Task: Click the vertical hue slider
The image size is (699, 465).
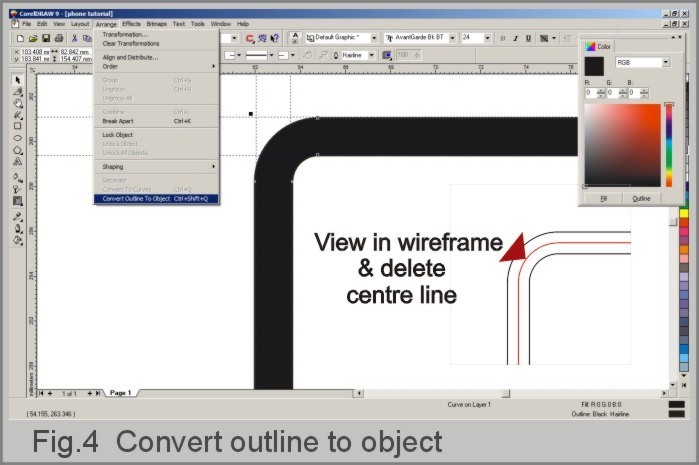Action: (669, 145)
